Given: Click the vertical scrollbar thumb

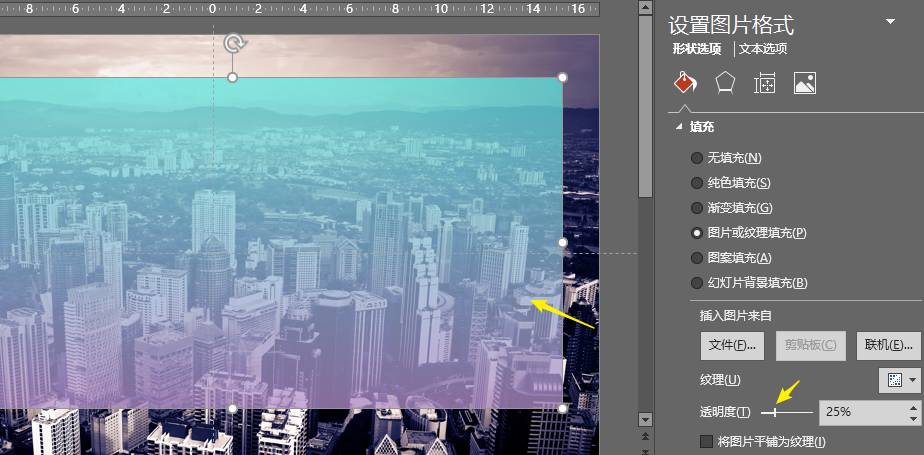Looking at the screenshot, I should pyautogui.click(x=646, y=106).
